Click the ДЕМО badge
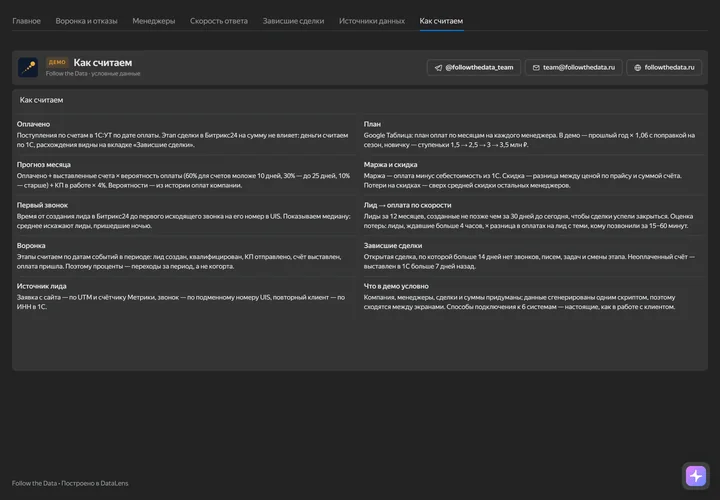This screenshot has width=720, height=500. (x=57, y=62)
